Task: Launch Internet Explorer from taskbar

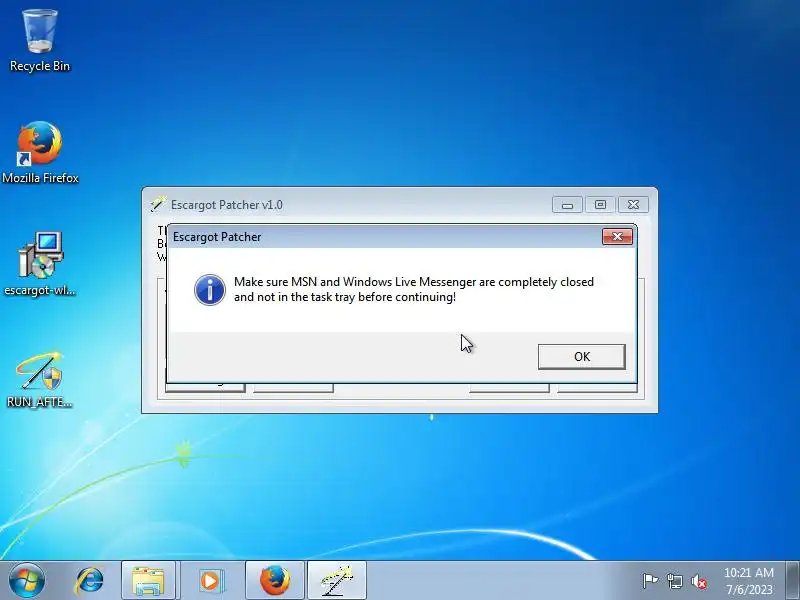Action: point(90,581)
